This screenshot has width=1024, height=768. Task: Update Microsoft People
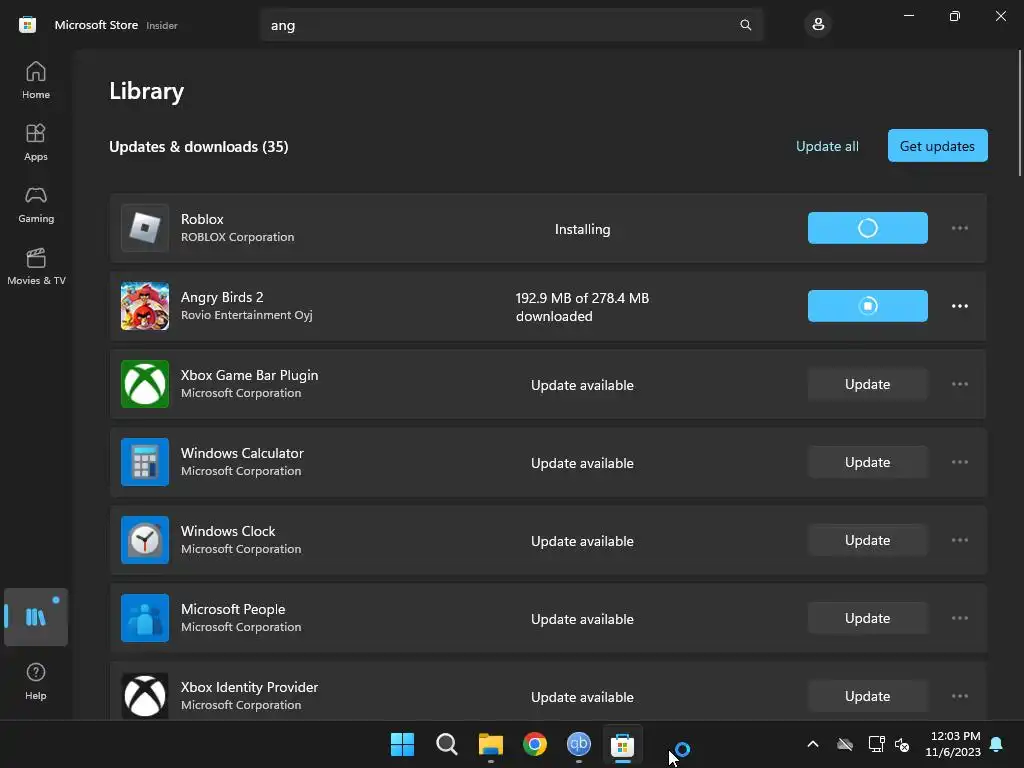(x=867, y=618)
